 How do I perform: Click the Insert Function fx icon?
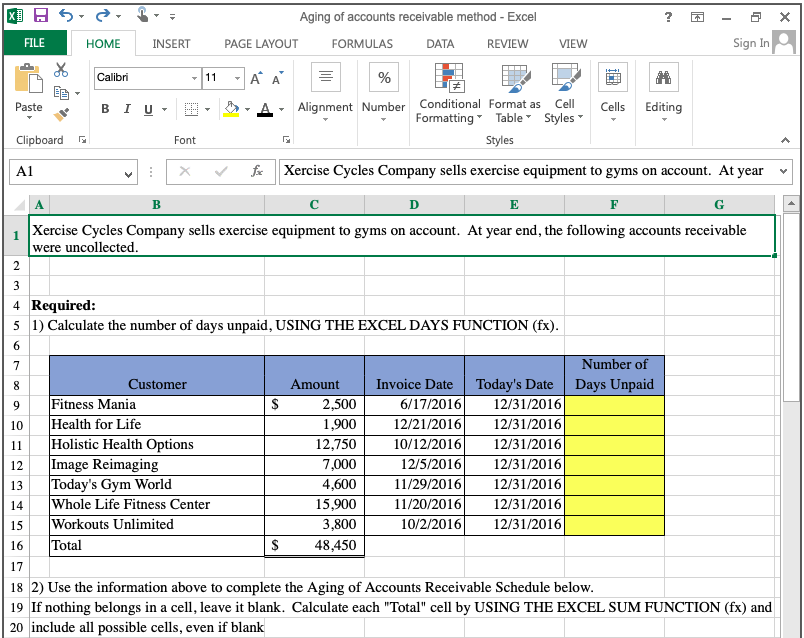point(260,172)
